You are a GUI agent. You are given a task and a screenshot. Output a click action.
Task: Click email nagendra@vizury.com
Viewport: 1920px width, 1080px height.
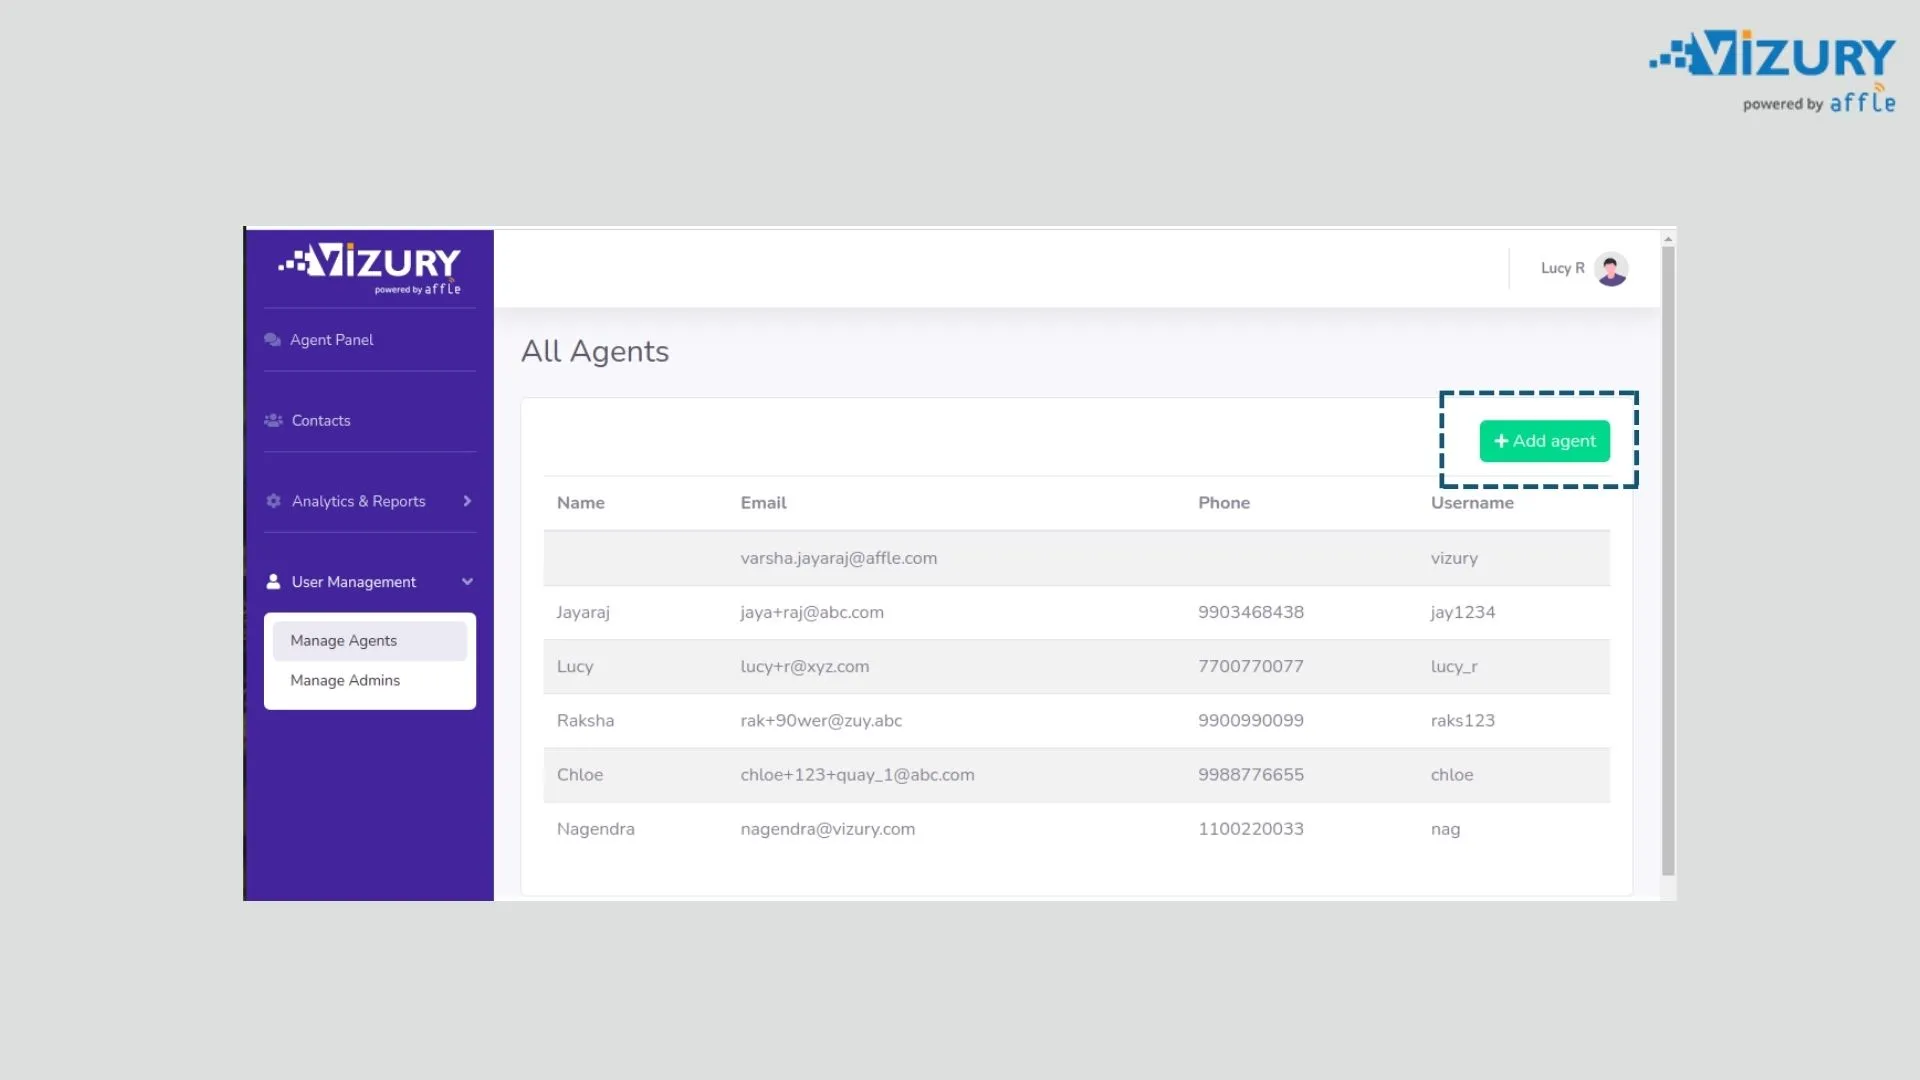(828, 829)
